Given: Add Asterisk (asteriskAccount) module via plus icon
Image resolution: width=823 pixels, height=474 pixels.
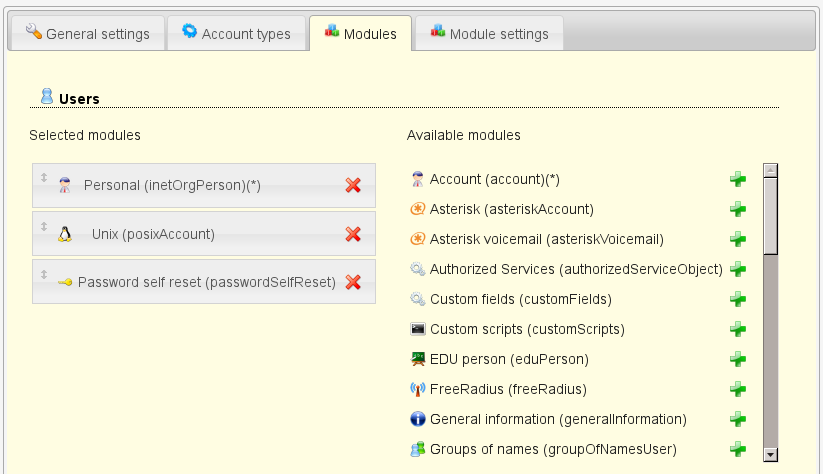Looking at the screenshot, I should [x=738, y=209].
